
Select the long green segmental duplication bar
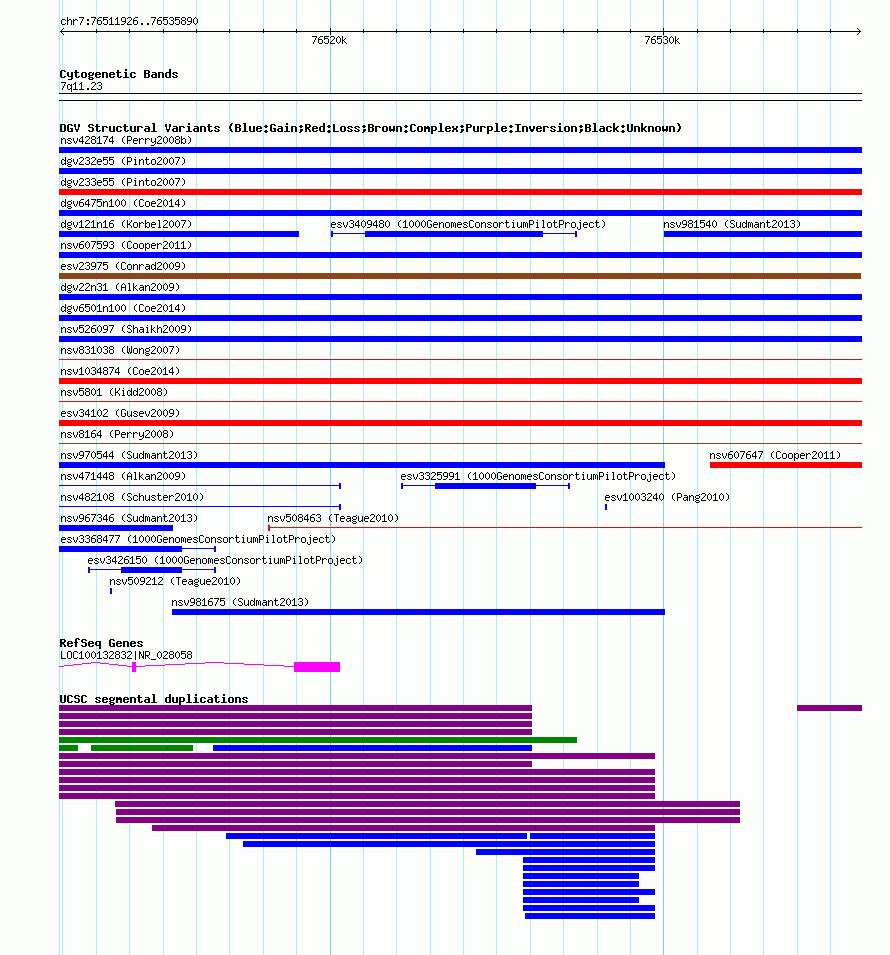(318, 740)
